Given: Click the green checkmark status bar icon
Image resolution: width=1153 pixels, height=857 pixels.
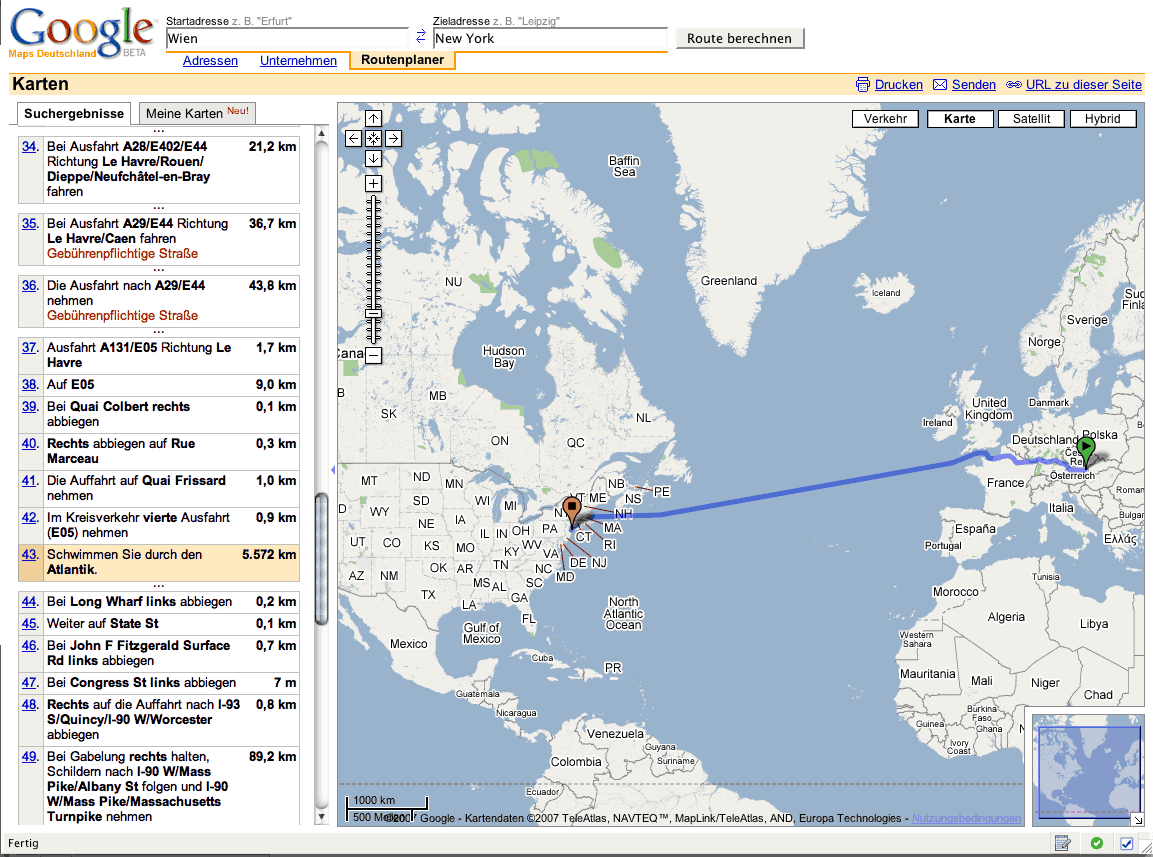Looking at the screenshot, I should point(1096,843).
